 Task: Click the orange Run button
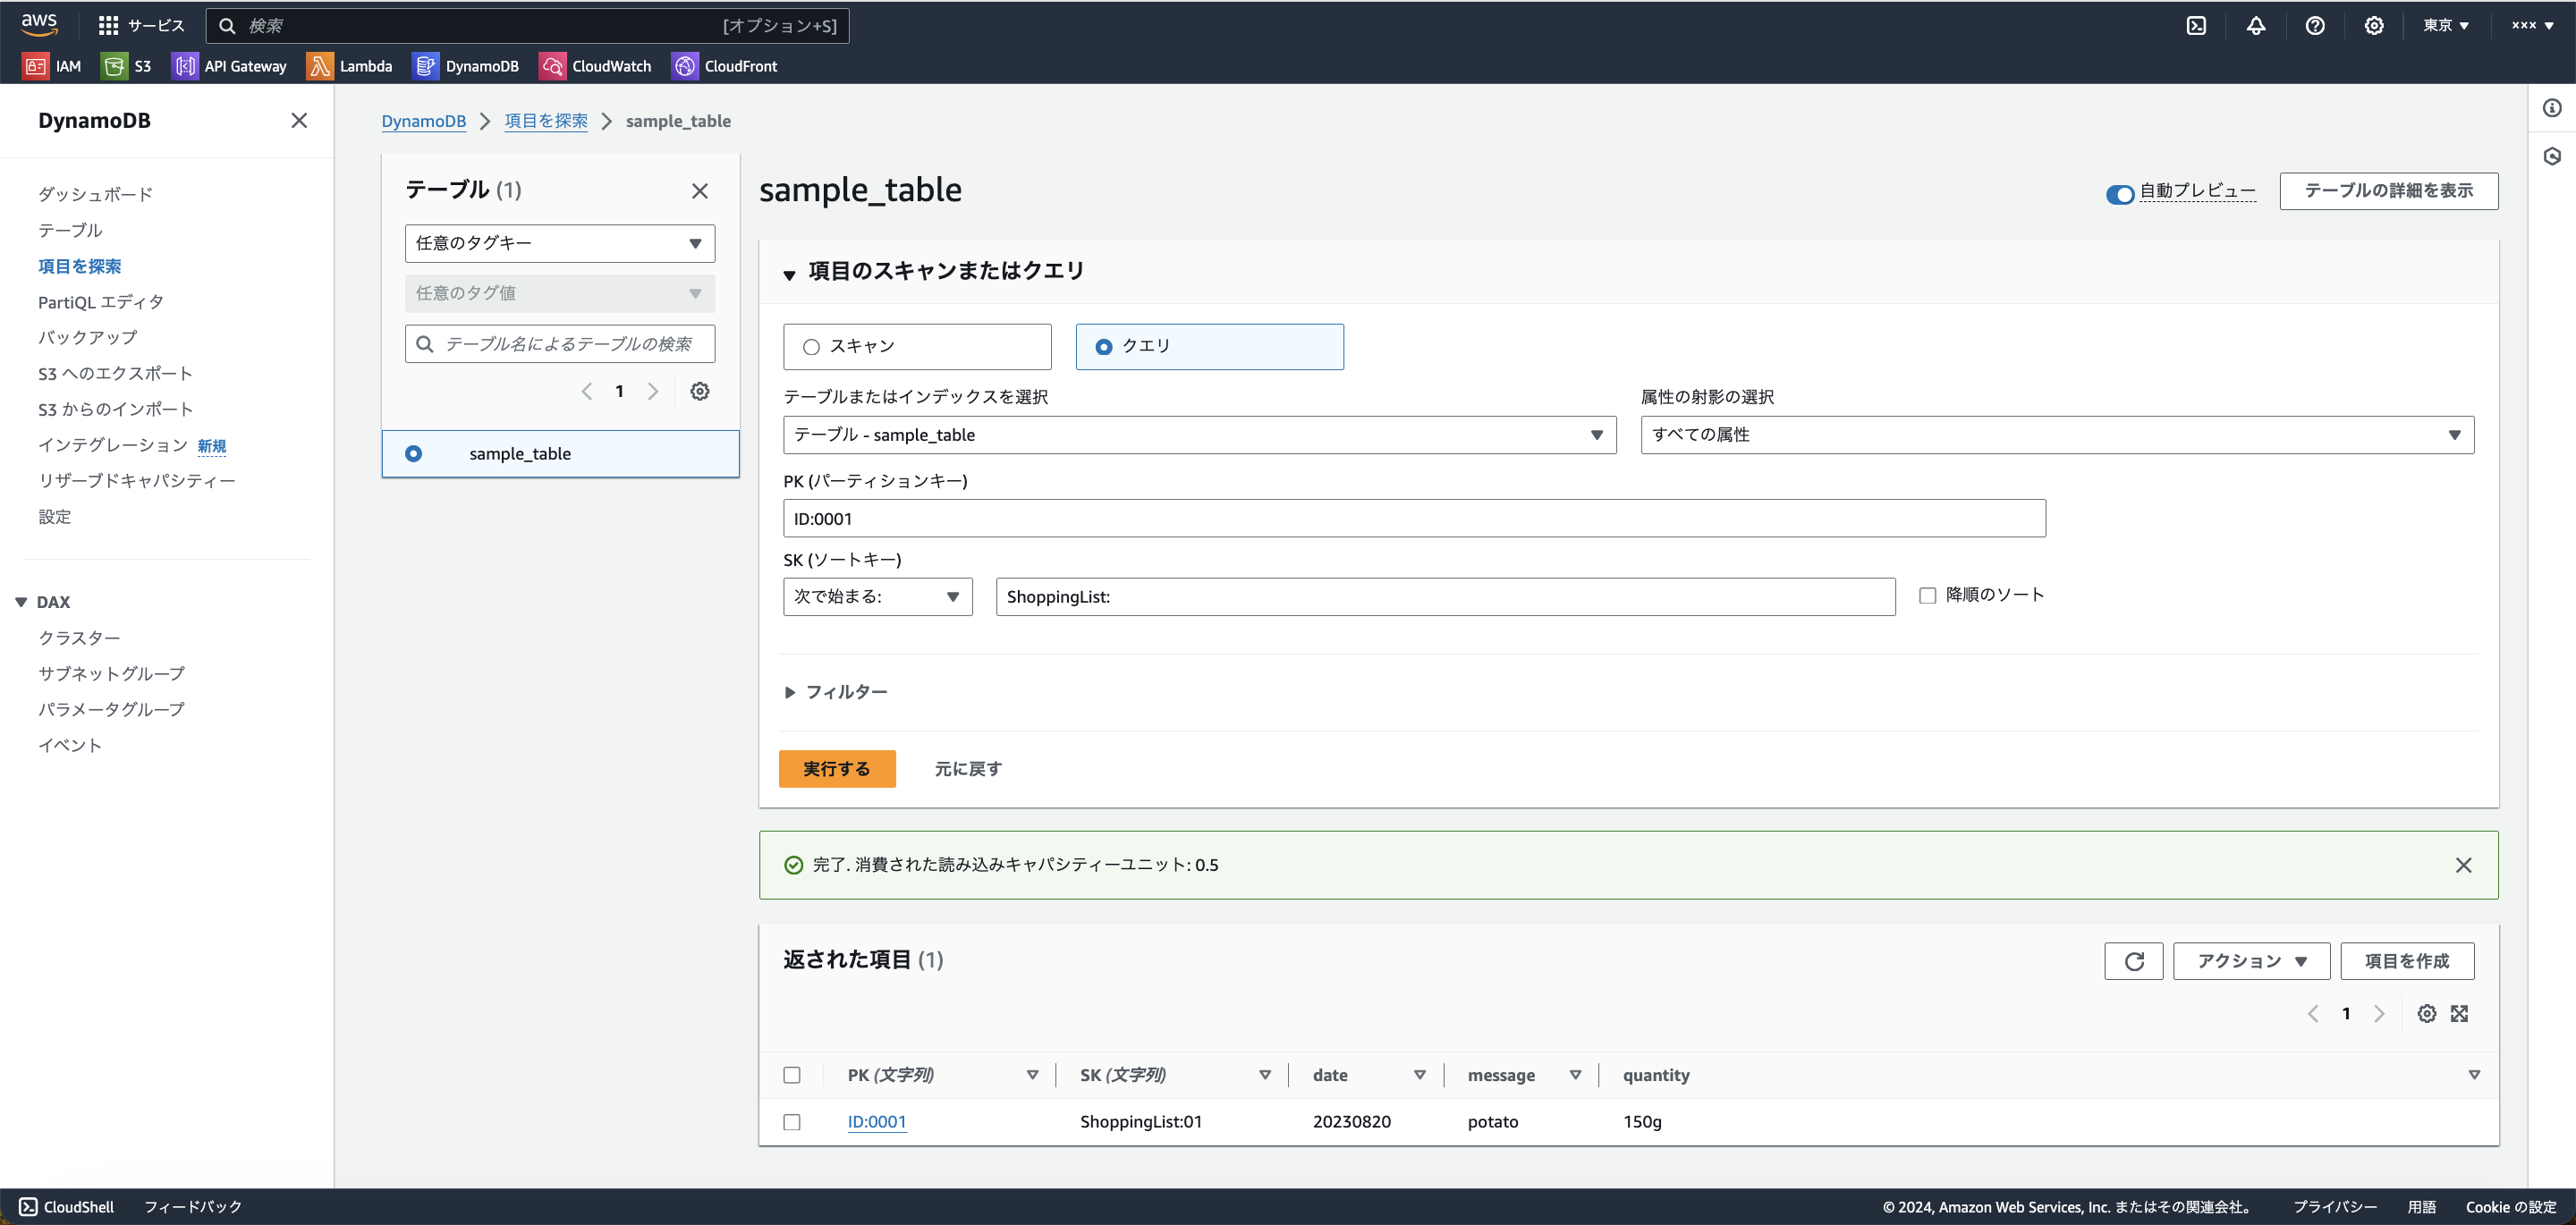[837, 769]
